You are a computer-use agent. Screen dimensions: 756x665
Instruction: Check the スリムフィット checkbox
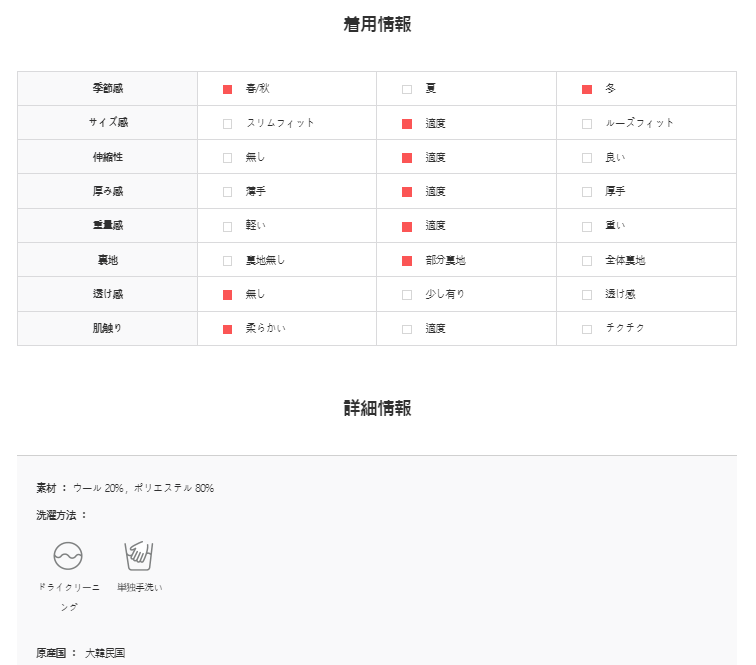click(228, 124)
